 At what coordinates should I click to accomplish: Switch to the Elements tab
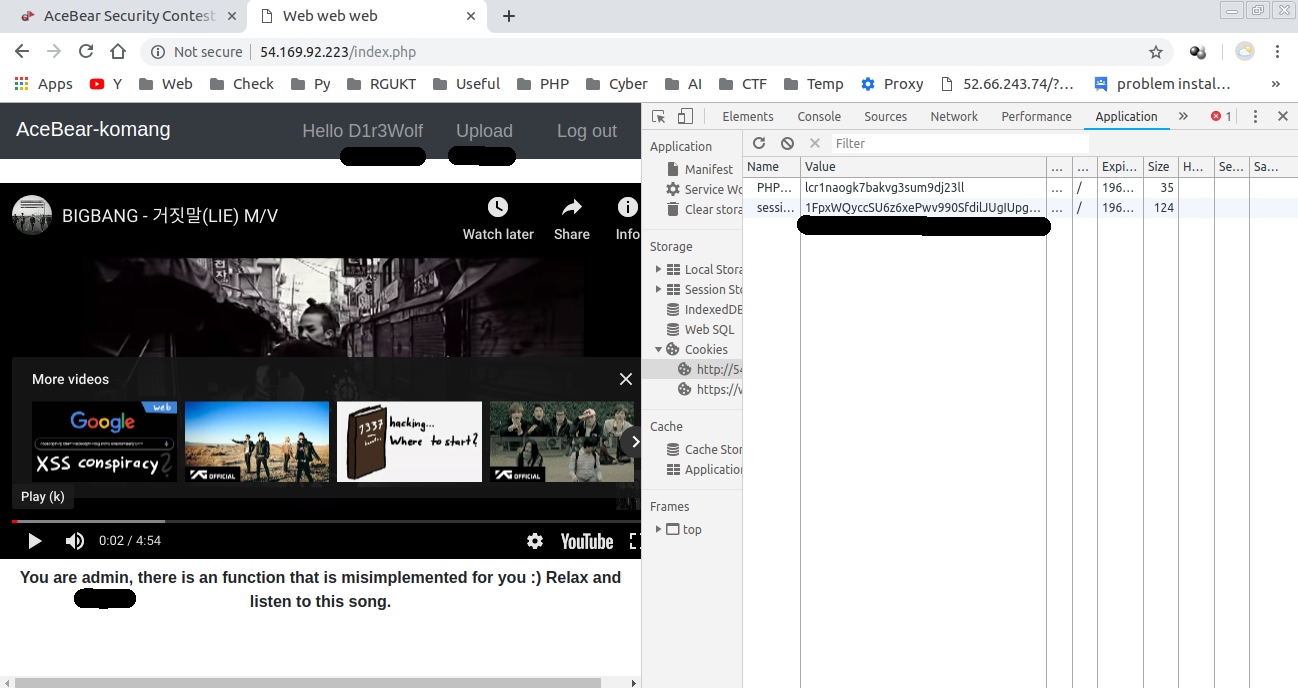[x=748, y=116]
